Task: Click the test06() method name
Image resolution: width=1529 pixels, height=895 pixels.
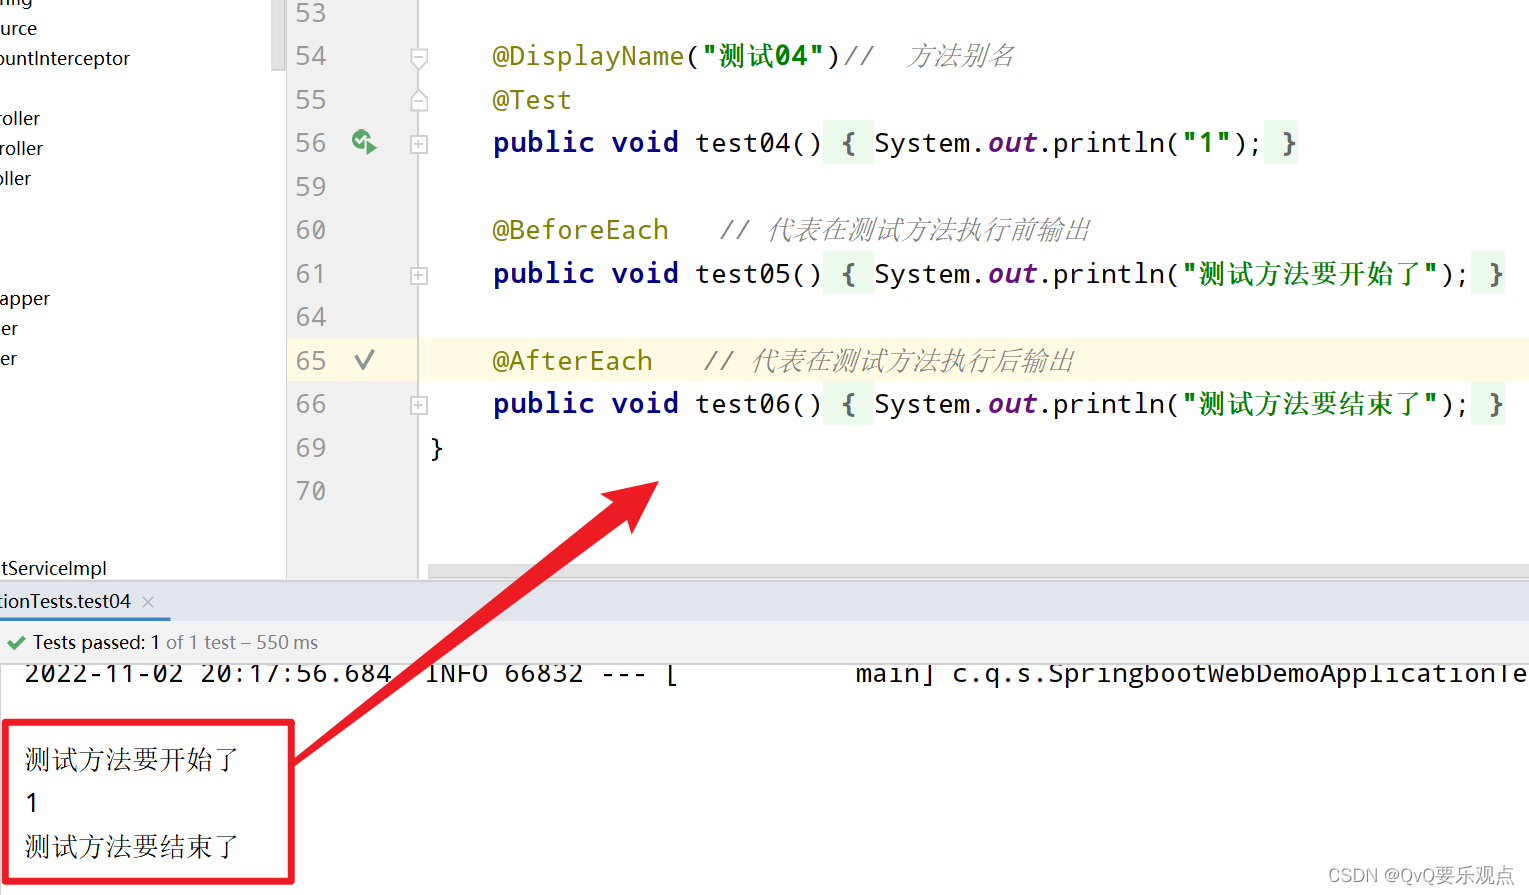Action: point(758,404)
